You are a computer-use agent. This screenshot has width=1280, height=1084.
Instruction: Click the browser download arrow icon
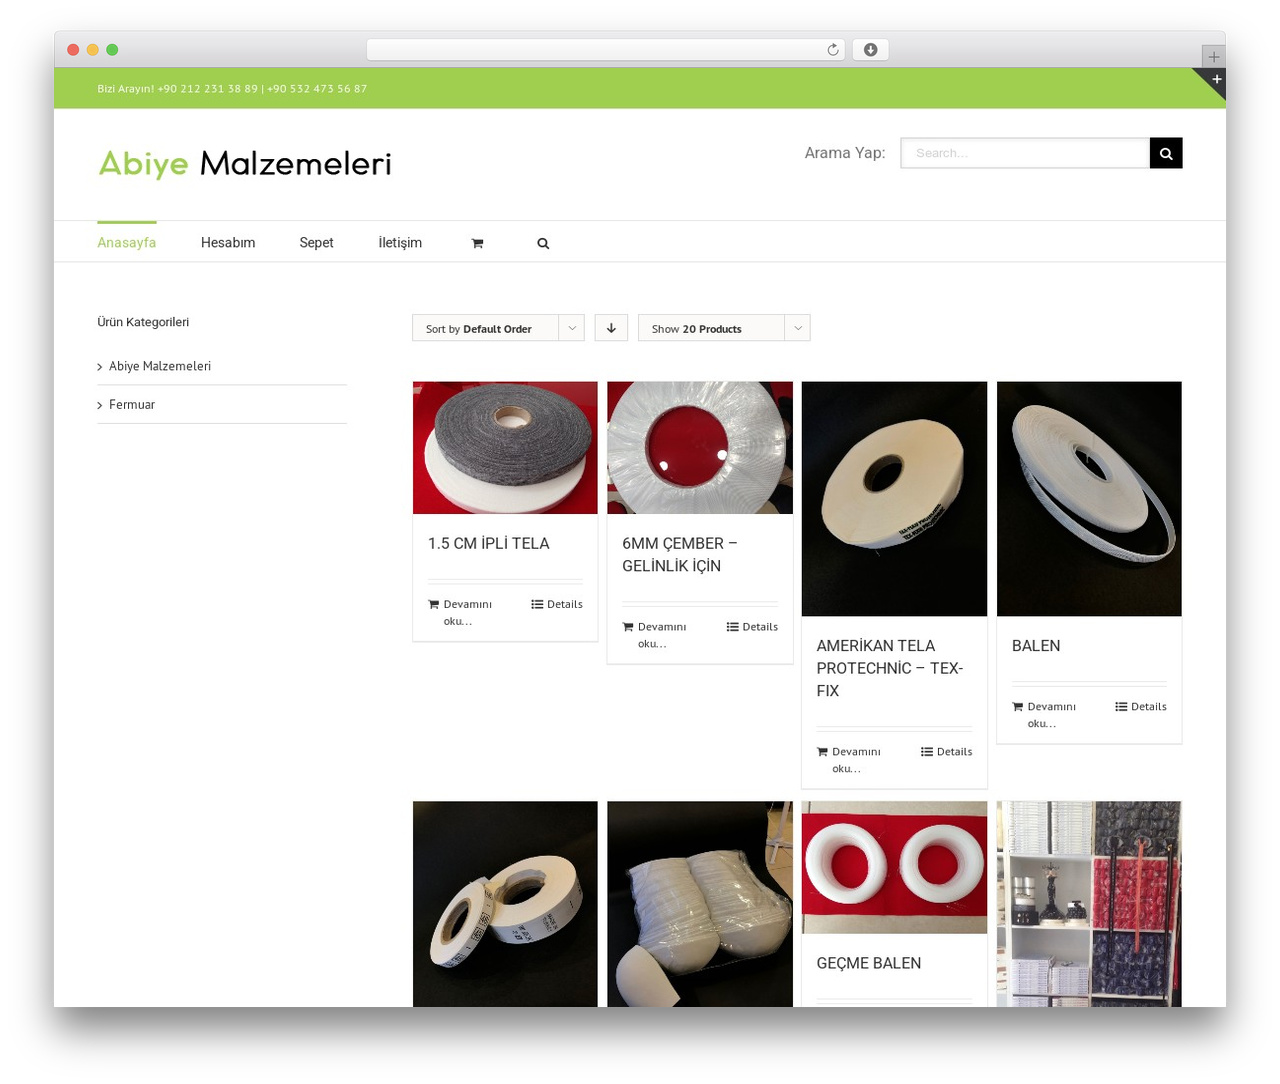[871, 50]
